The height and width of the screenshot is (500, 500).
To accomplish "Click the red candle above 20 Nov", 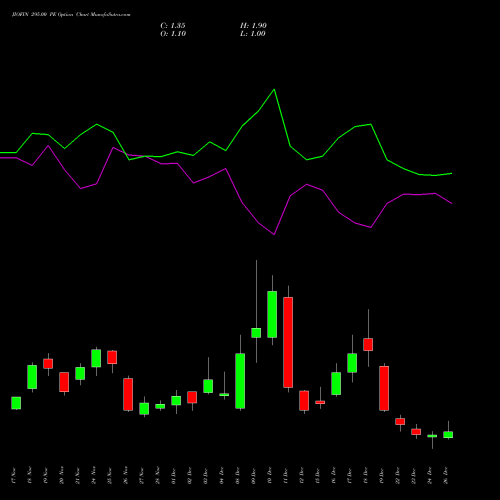I will [64, 382].
